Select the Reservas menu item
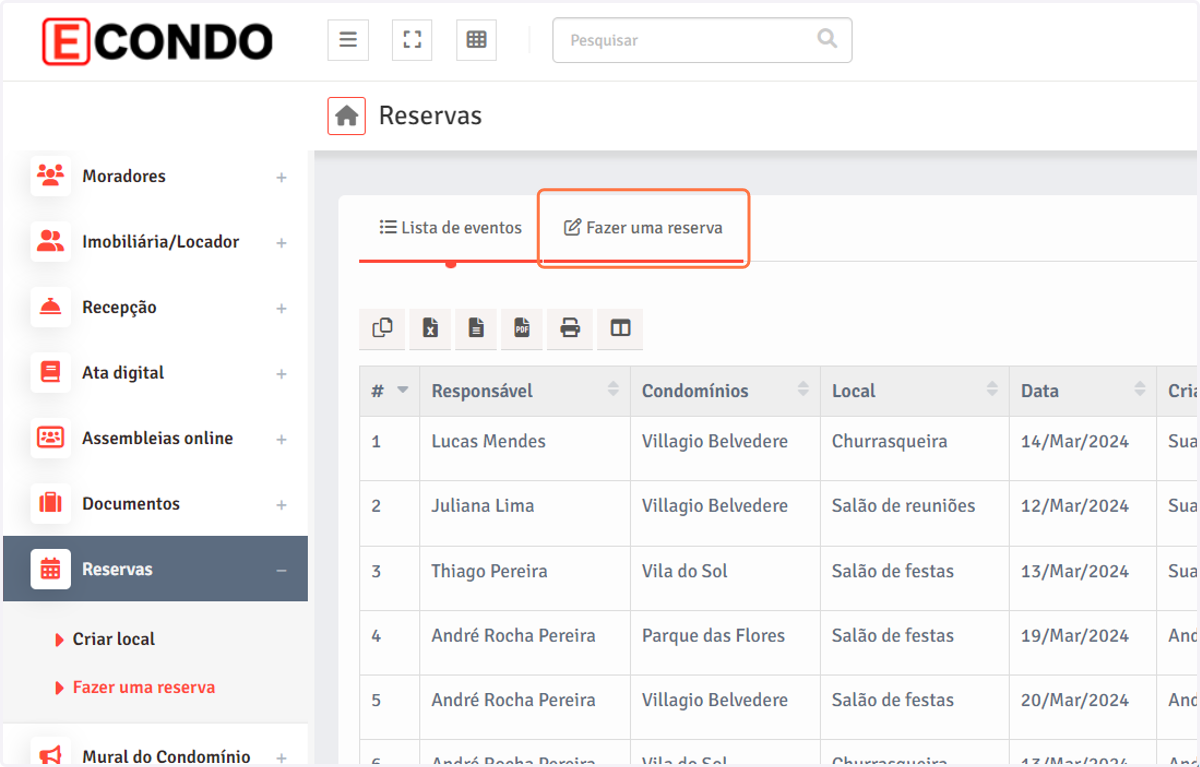 (155, 569)
